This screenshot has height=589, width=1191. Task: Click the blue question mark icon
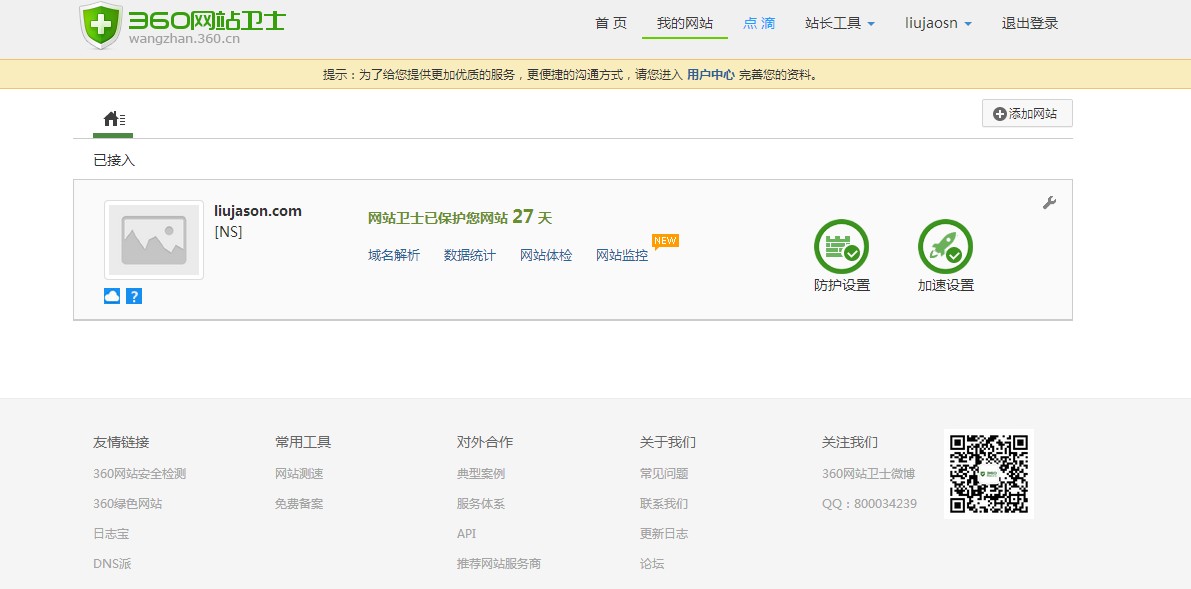click(x=134, y=296)
